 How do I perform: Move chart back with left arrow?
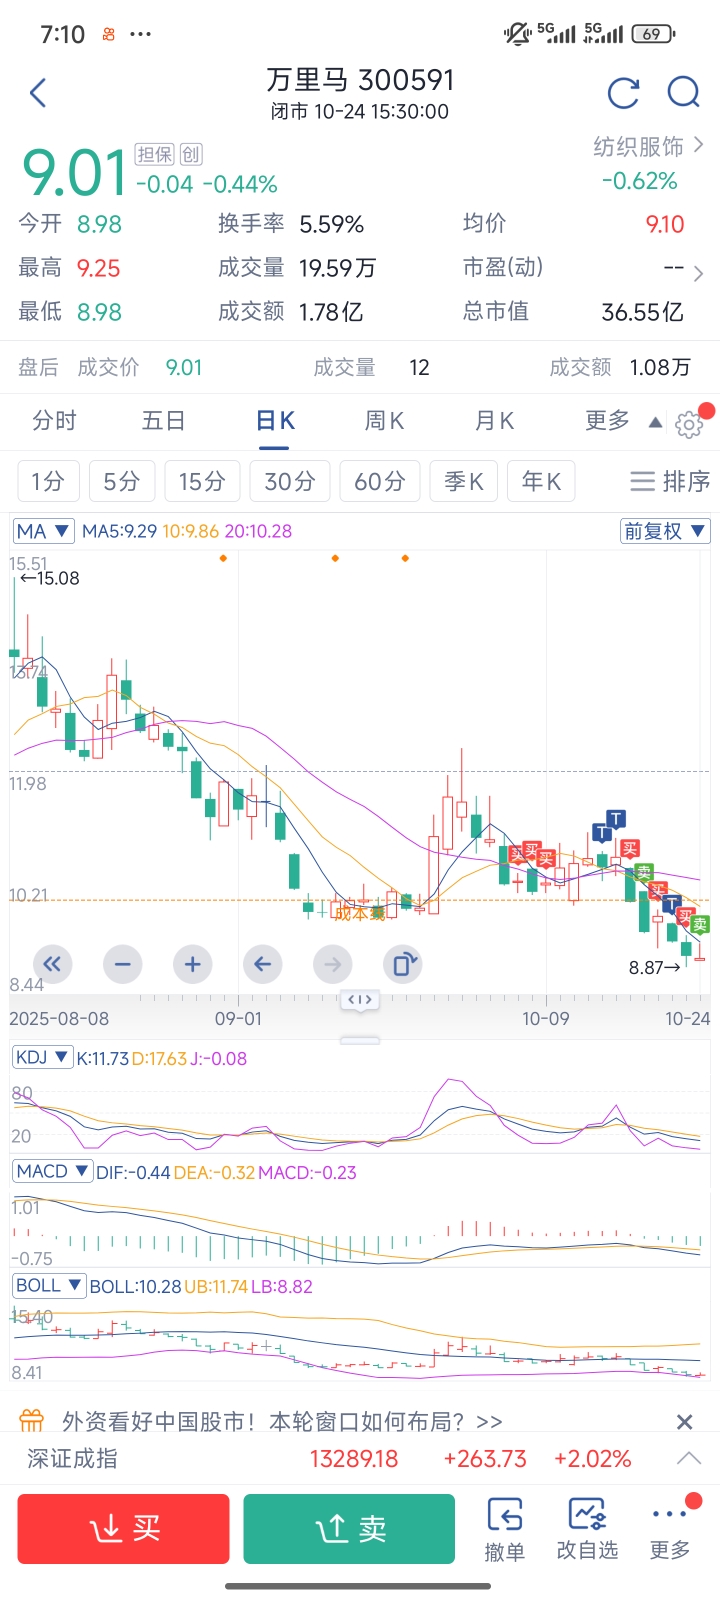coord(262,964)
